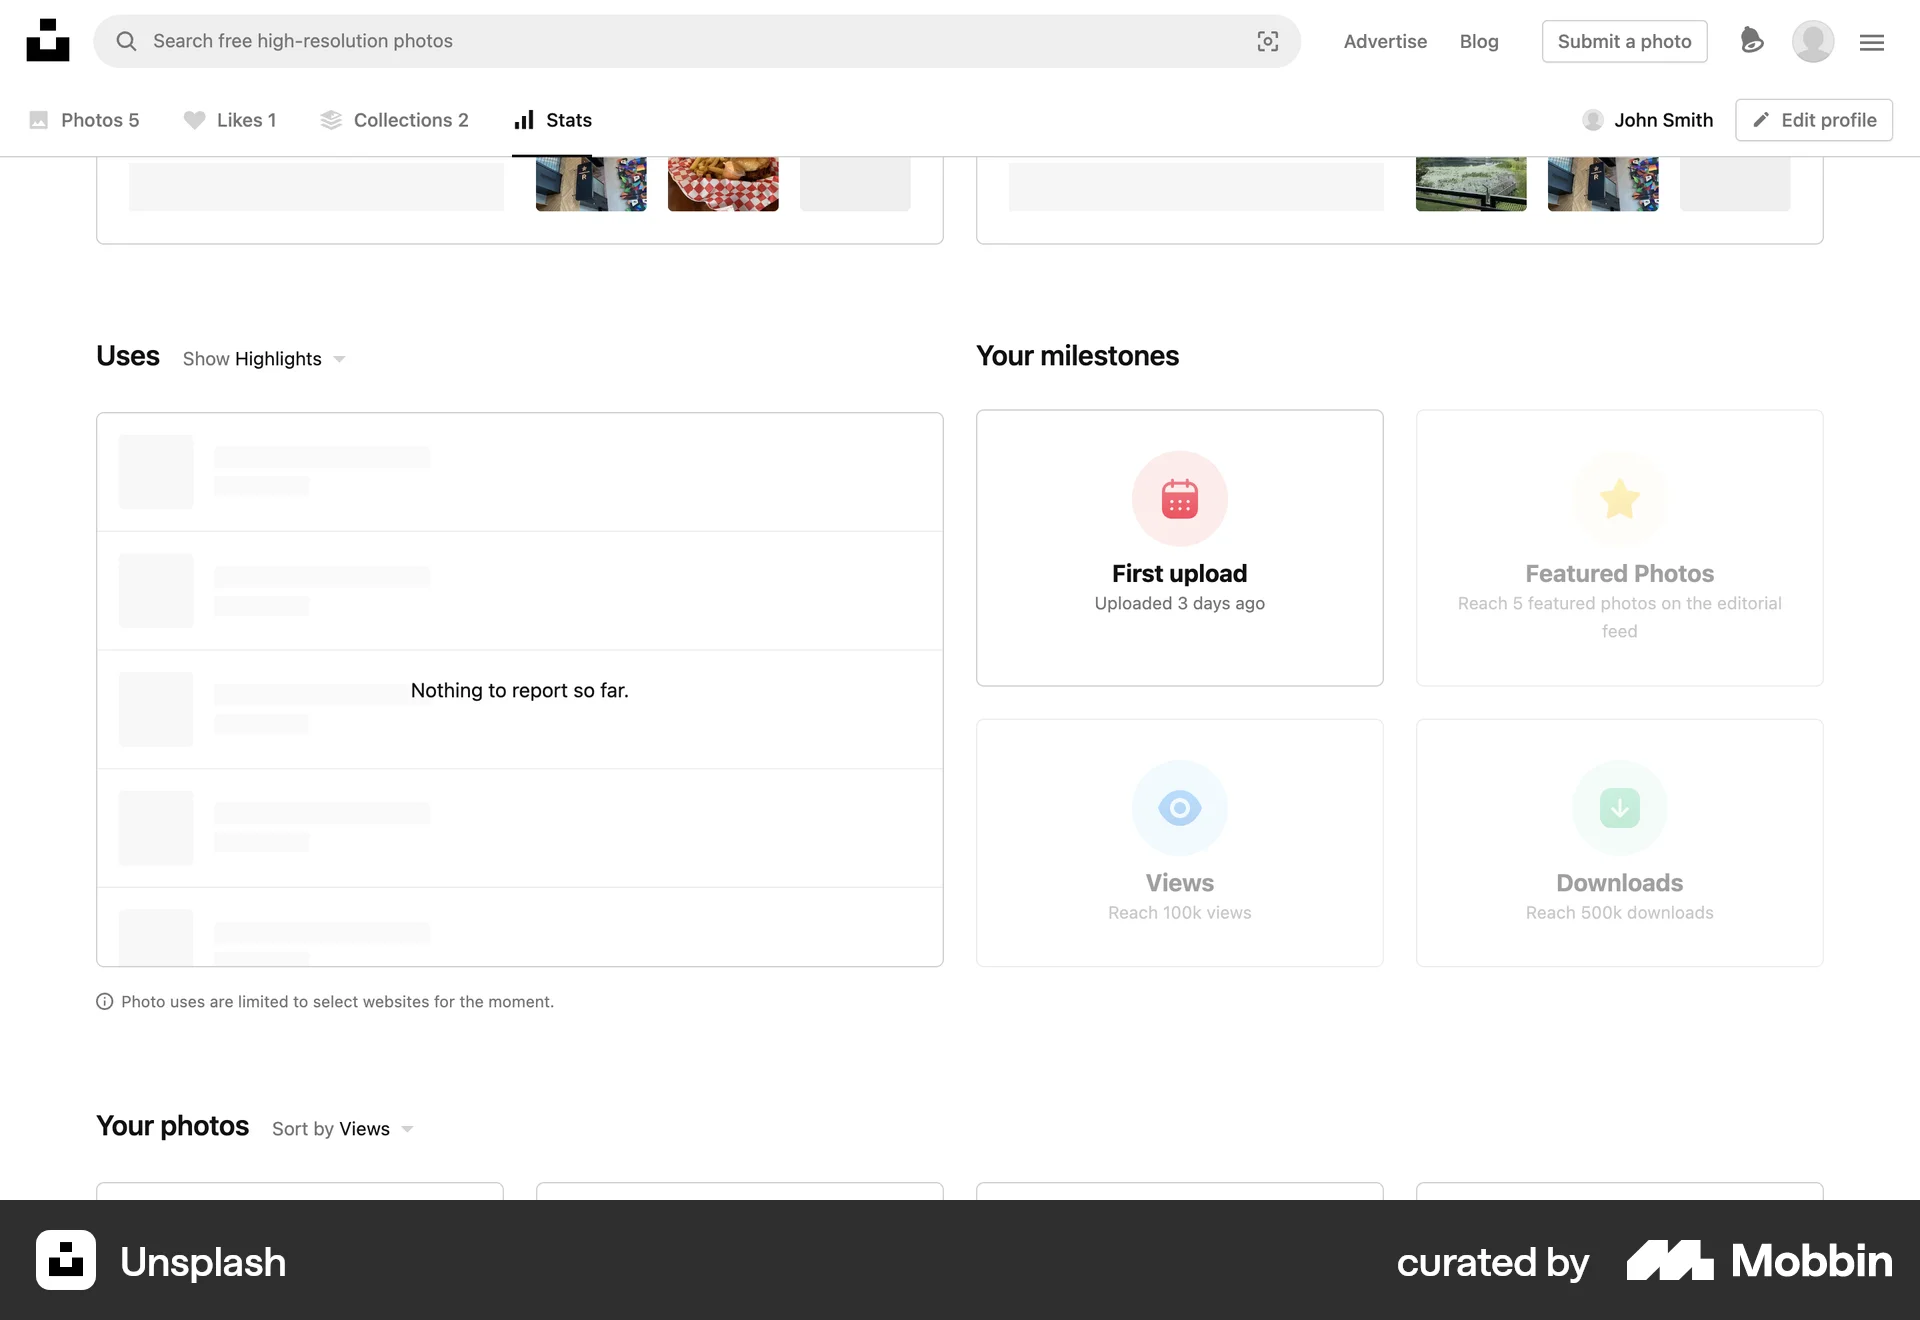Open the hamburger navigation menu
The height and width of the screenshot is (1320, 1920).
1872,42
